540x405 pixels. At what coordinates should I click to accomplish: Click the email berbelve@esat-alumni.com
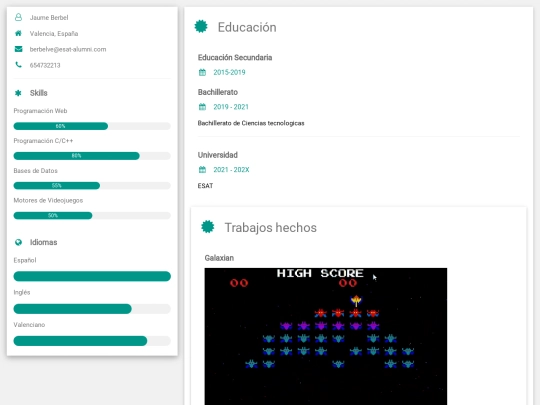tap(68, 49)
